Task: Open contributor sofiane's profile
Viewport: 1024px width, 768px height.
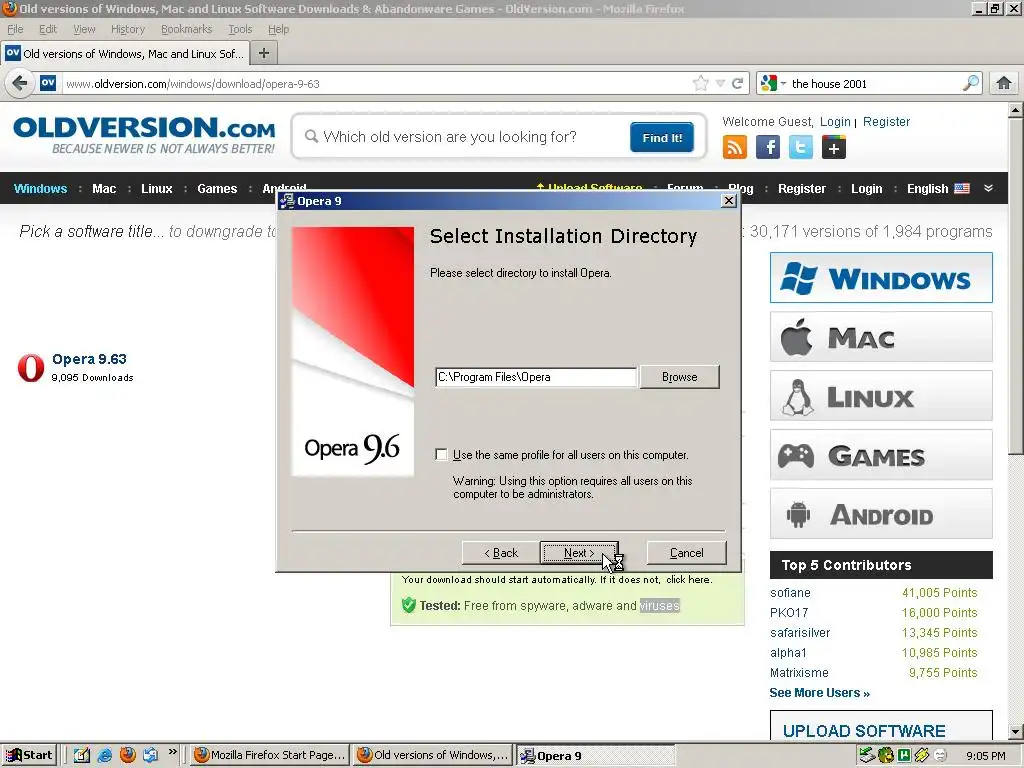Action: [x=790, y=593]
